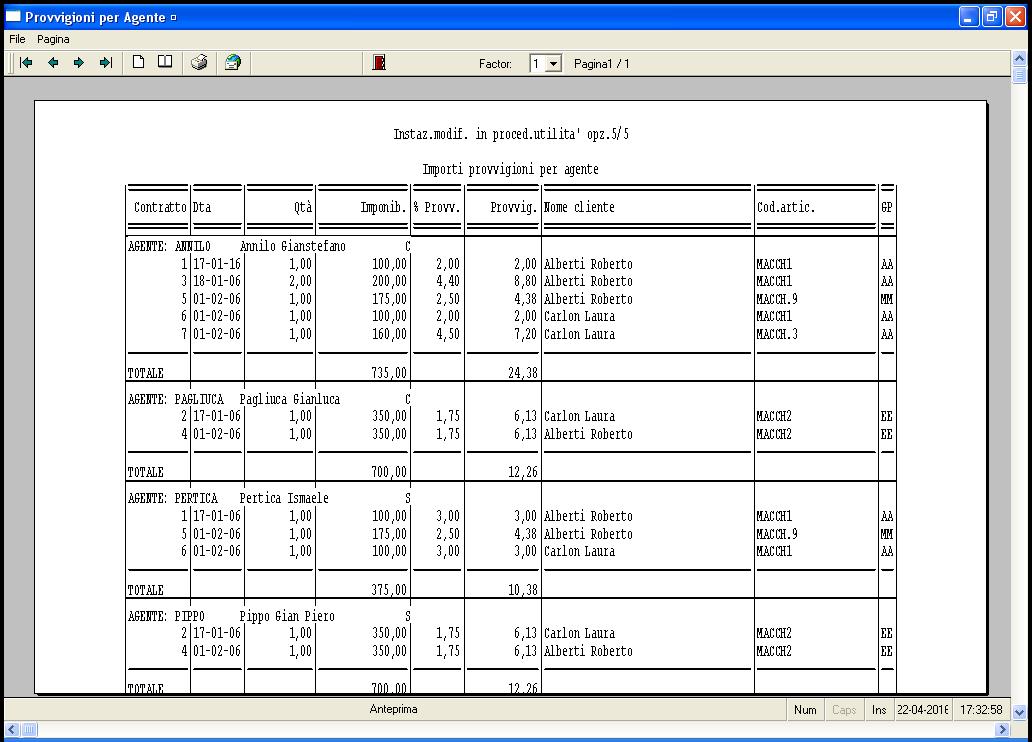The height and width of the screenshot is (742, 1032).
Task: Click the total taxable amount 735,00
Action: [x=389, y=373]
